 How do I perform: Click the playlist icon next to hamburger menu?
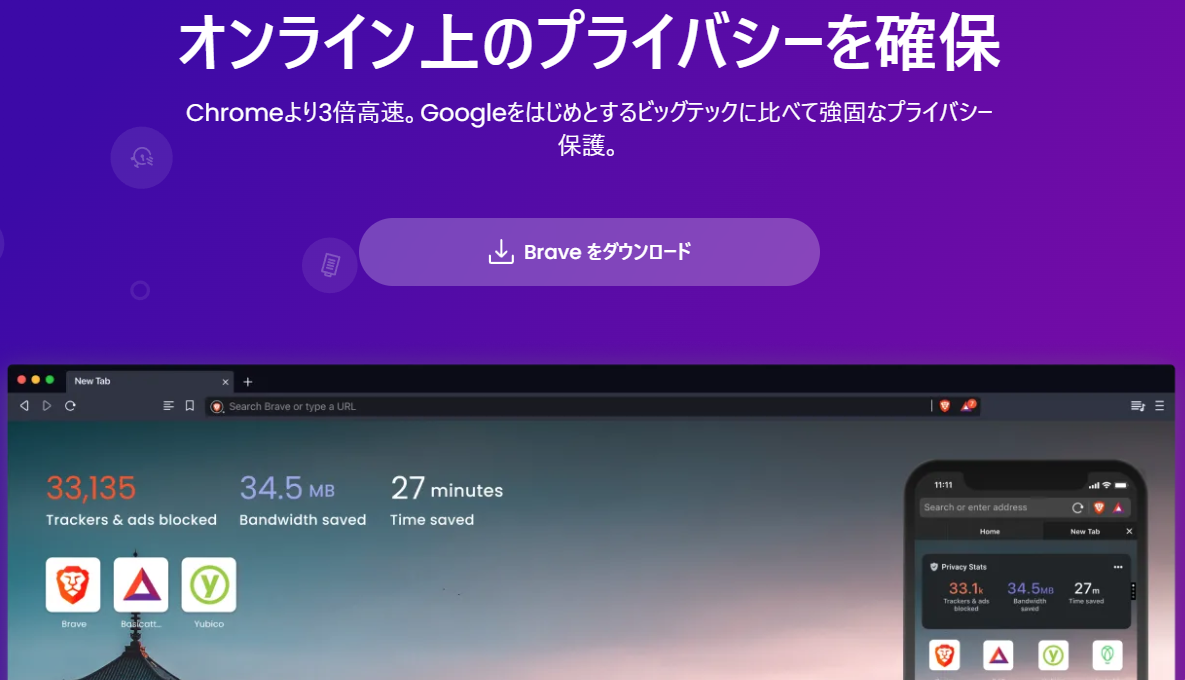tap(1137, 406)
